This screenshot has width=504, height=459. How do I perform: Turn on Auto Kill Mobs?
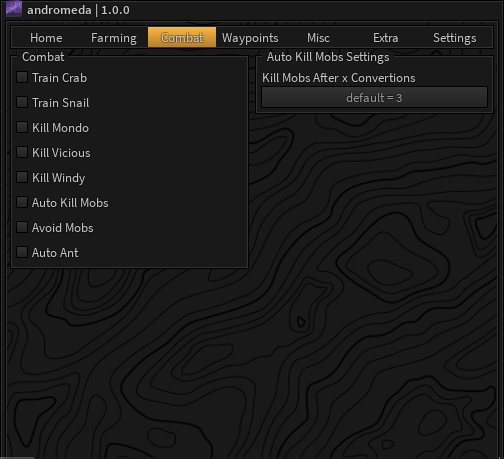click(22, 202)
